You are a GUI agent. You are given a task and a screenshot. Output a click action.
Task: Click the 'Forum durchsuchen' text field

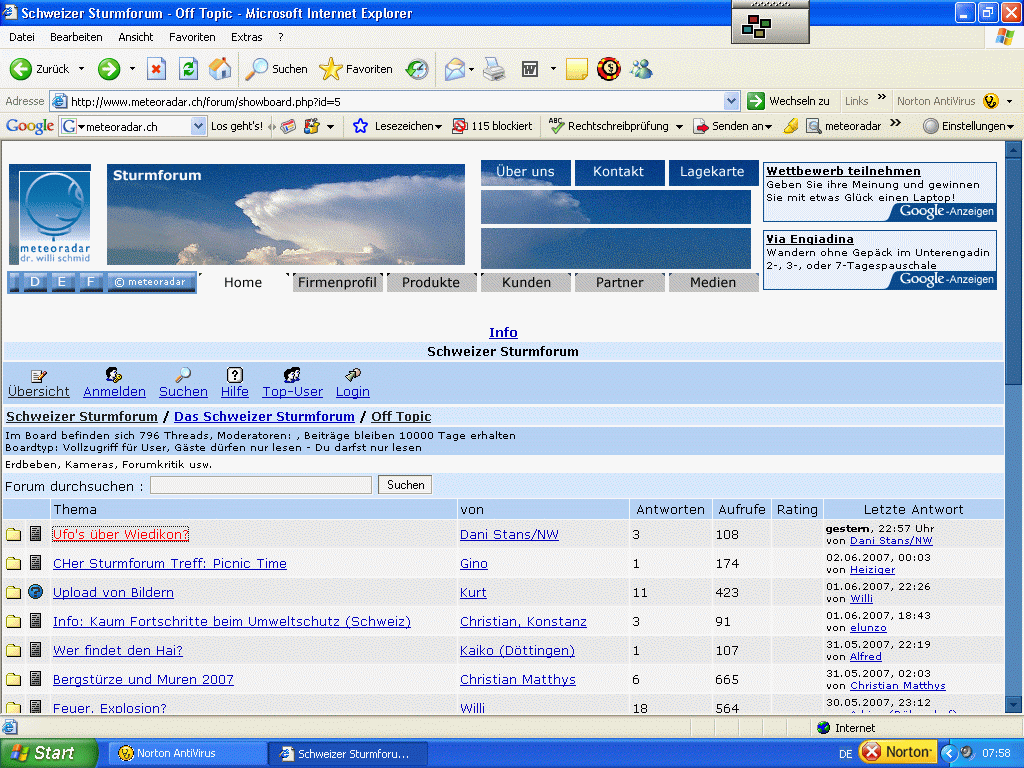pyautogui.click(x=261, y=485)
